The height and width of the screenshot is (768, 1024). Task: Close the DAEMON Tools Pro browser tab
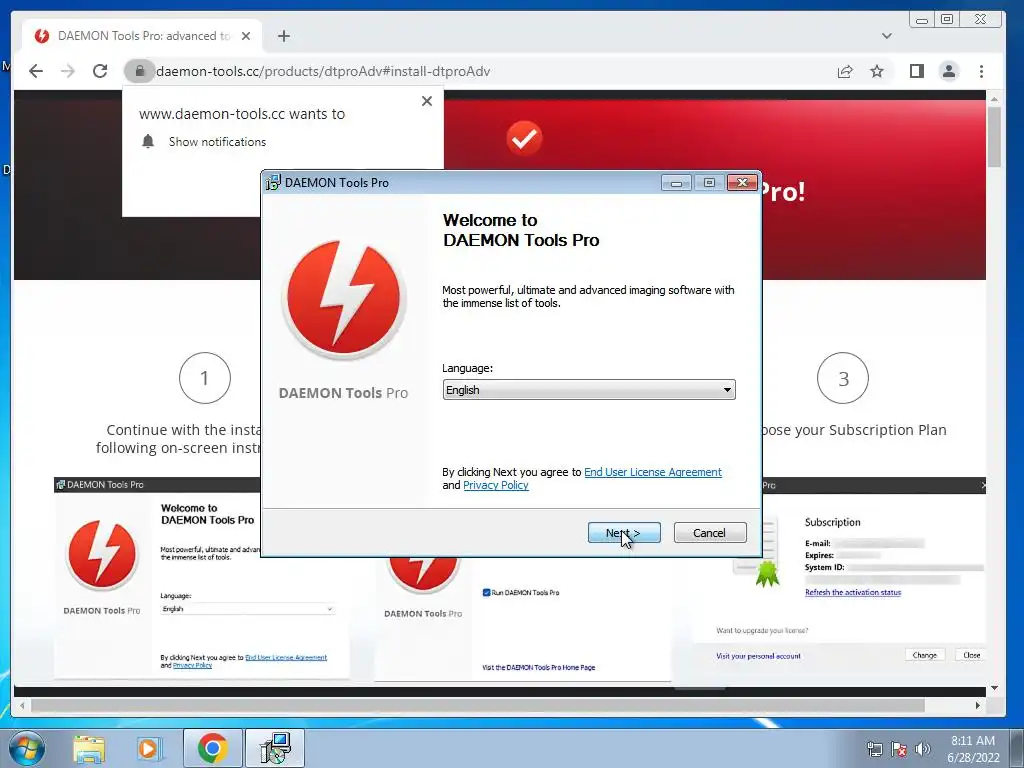pos(246,36)
